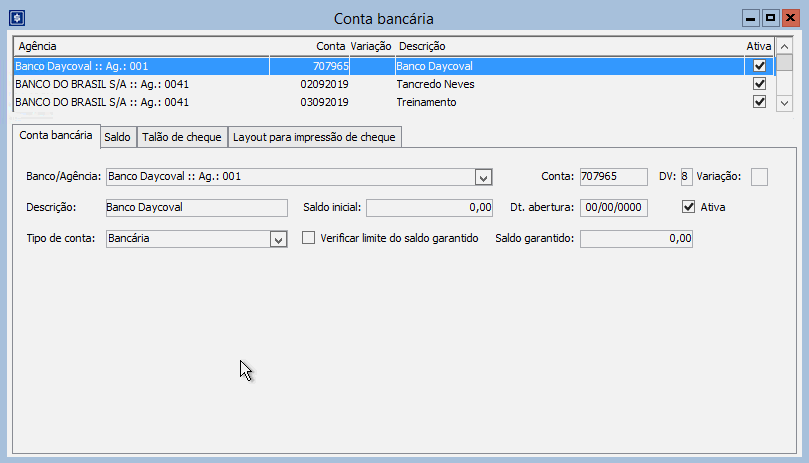Open Layout para impressão de cheque tab

tap(315, 136)
